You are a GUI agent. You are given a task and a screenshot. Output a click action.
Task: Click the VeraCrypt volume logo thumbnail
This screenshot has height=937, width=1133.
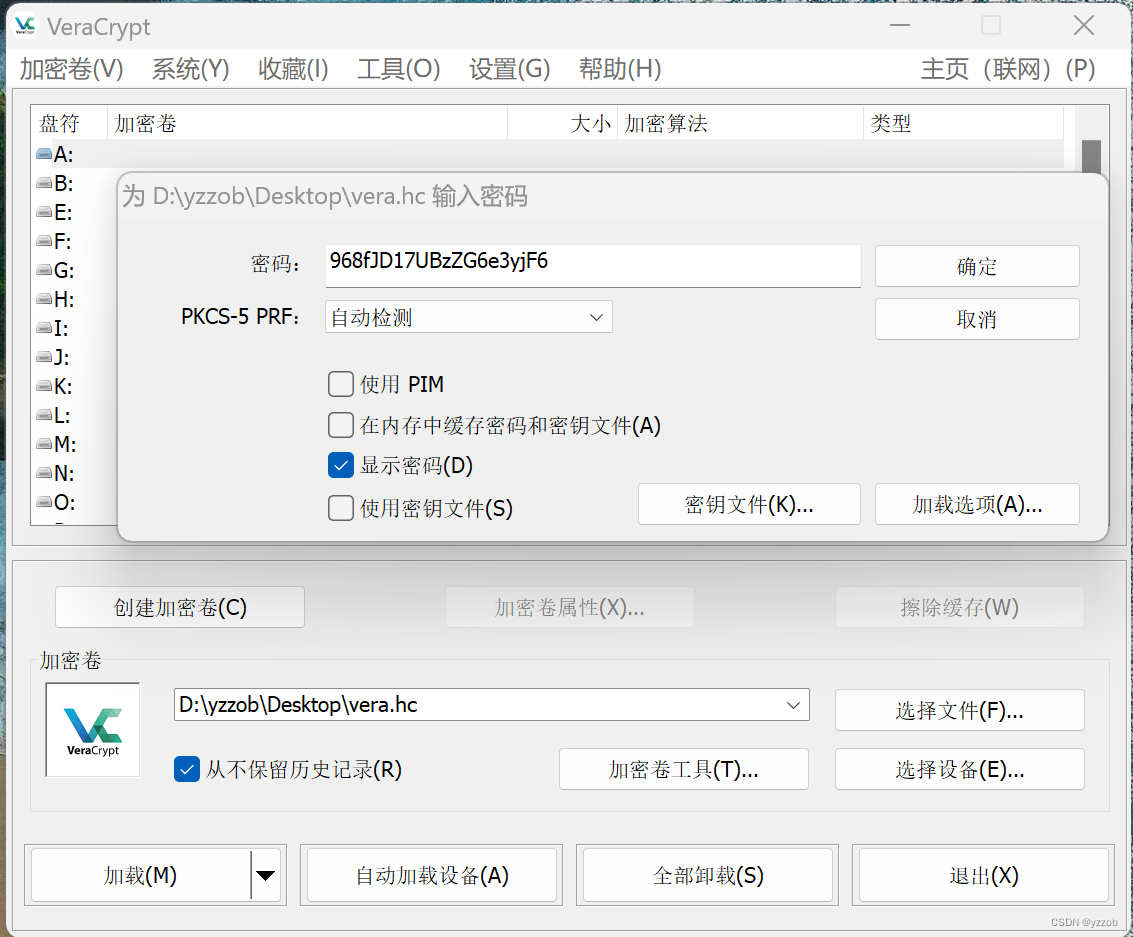(x=92, y=729)
